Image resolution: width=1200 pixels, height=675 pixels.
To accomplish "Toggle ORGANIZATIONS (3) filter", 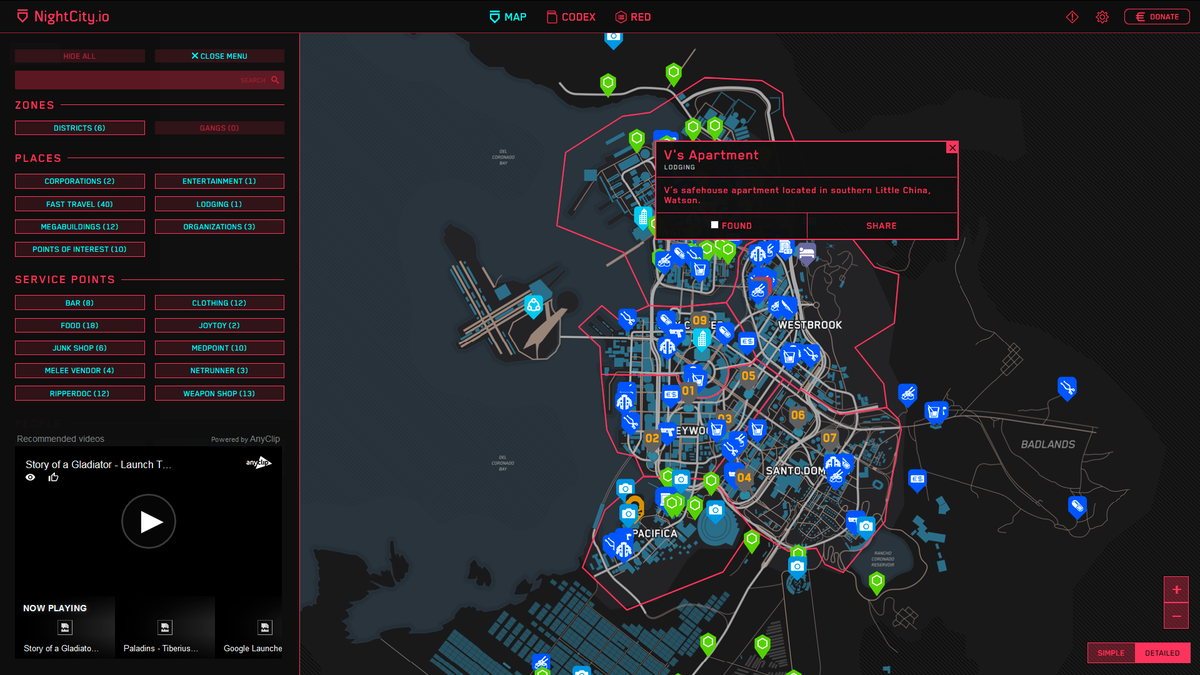I will (219, 227).
